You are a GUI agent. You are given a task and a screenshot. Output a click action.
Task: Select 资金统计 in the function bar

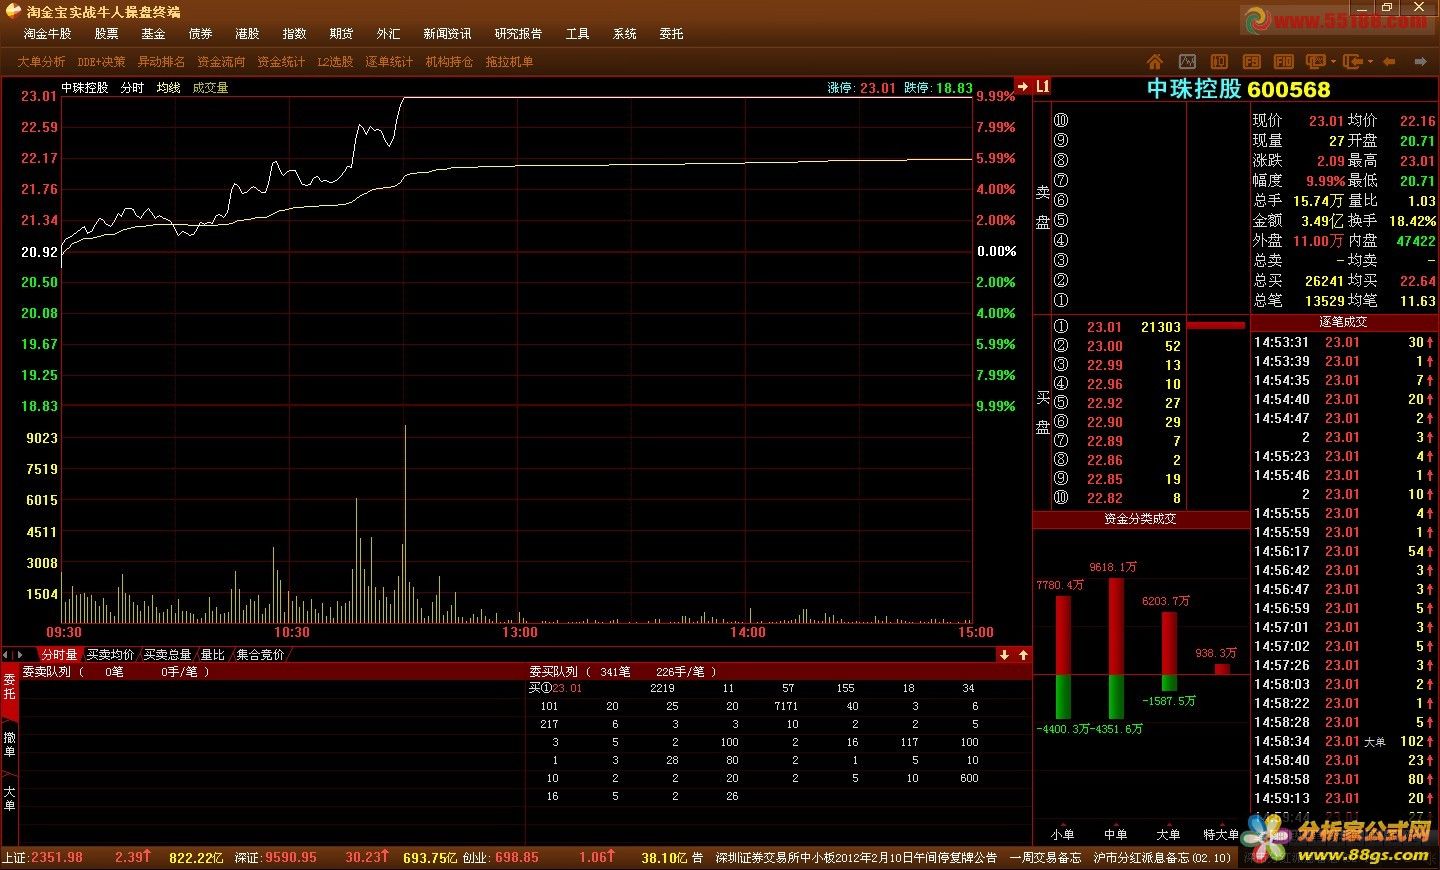[282, 62]
